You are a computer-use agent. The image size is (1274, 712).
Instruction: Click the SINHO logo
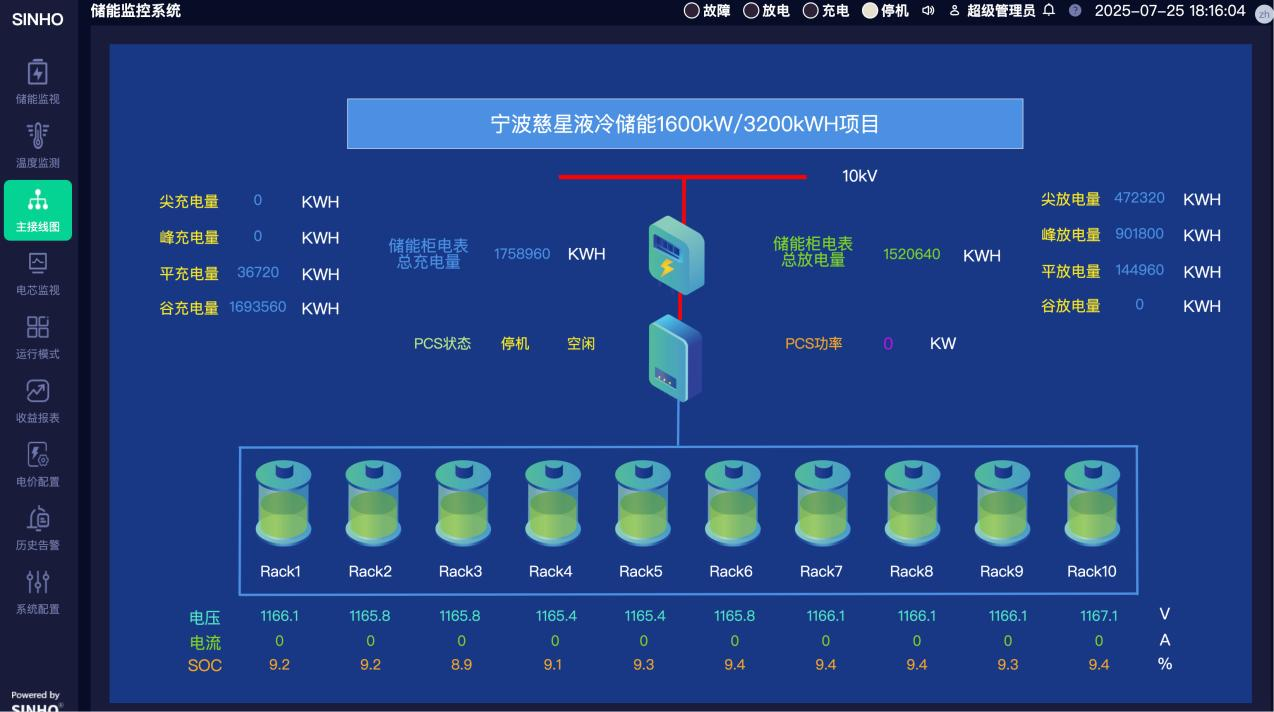click(x=37, y=19)
